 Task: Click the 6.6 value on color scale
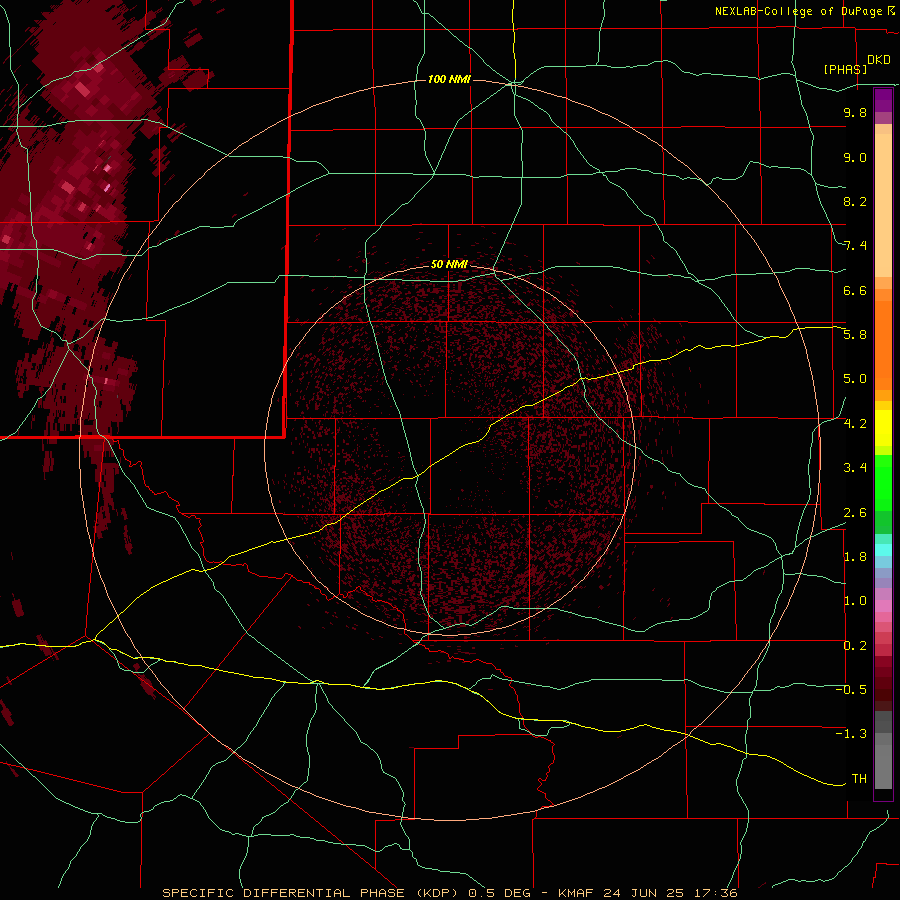[855, 290]
